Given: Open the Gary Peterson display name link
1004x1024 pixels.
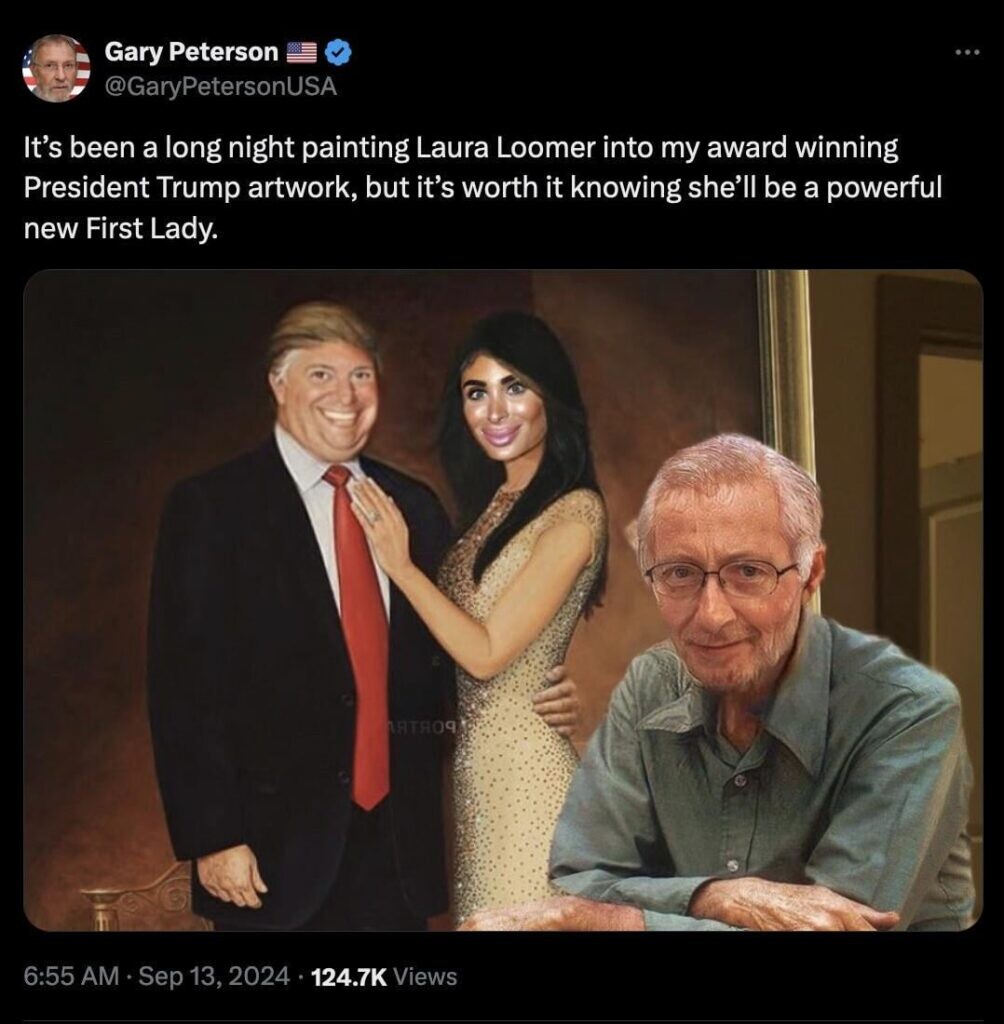Looking at the screenshot, I should point(191,52).
